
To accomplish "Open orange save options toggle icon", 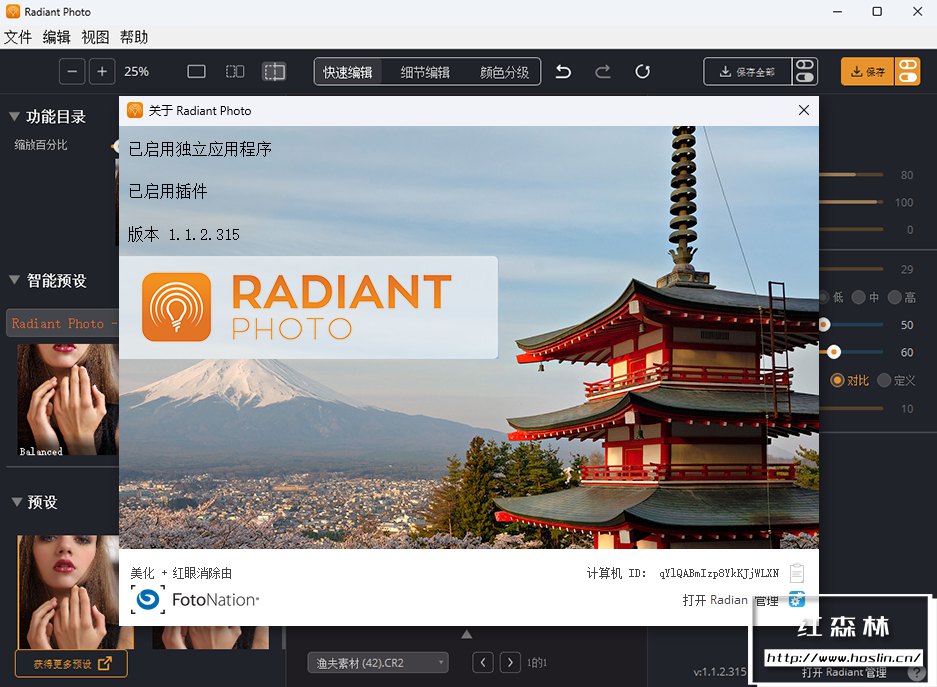I will click(908, 72).
